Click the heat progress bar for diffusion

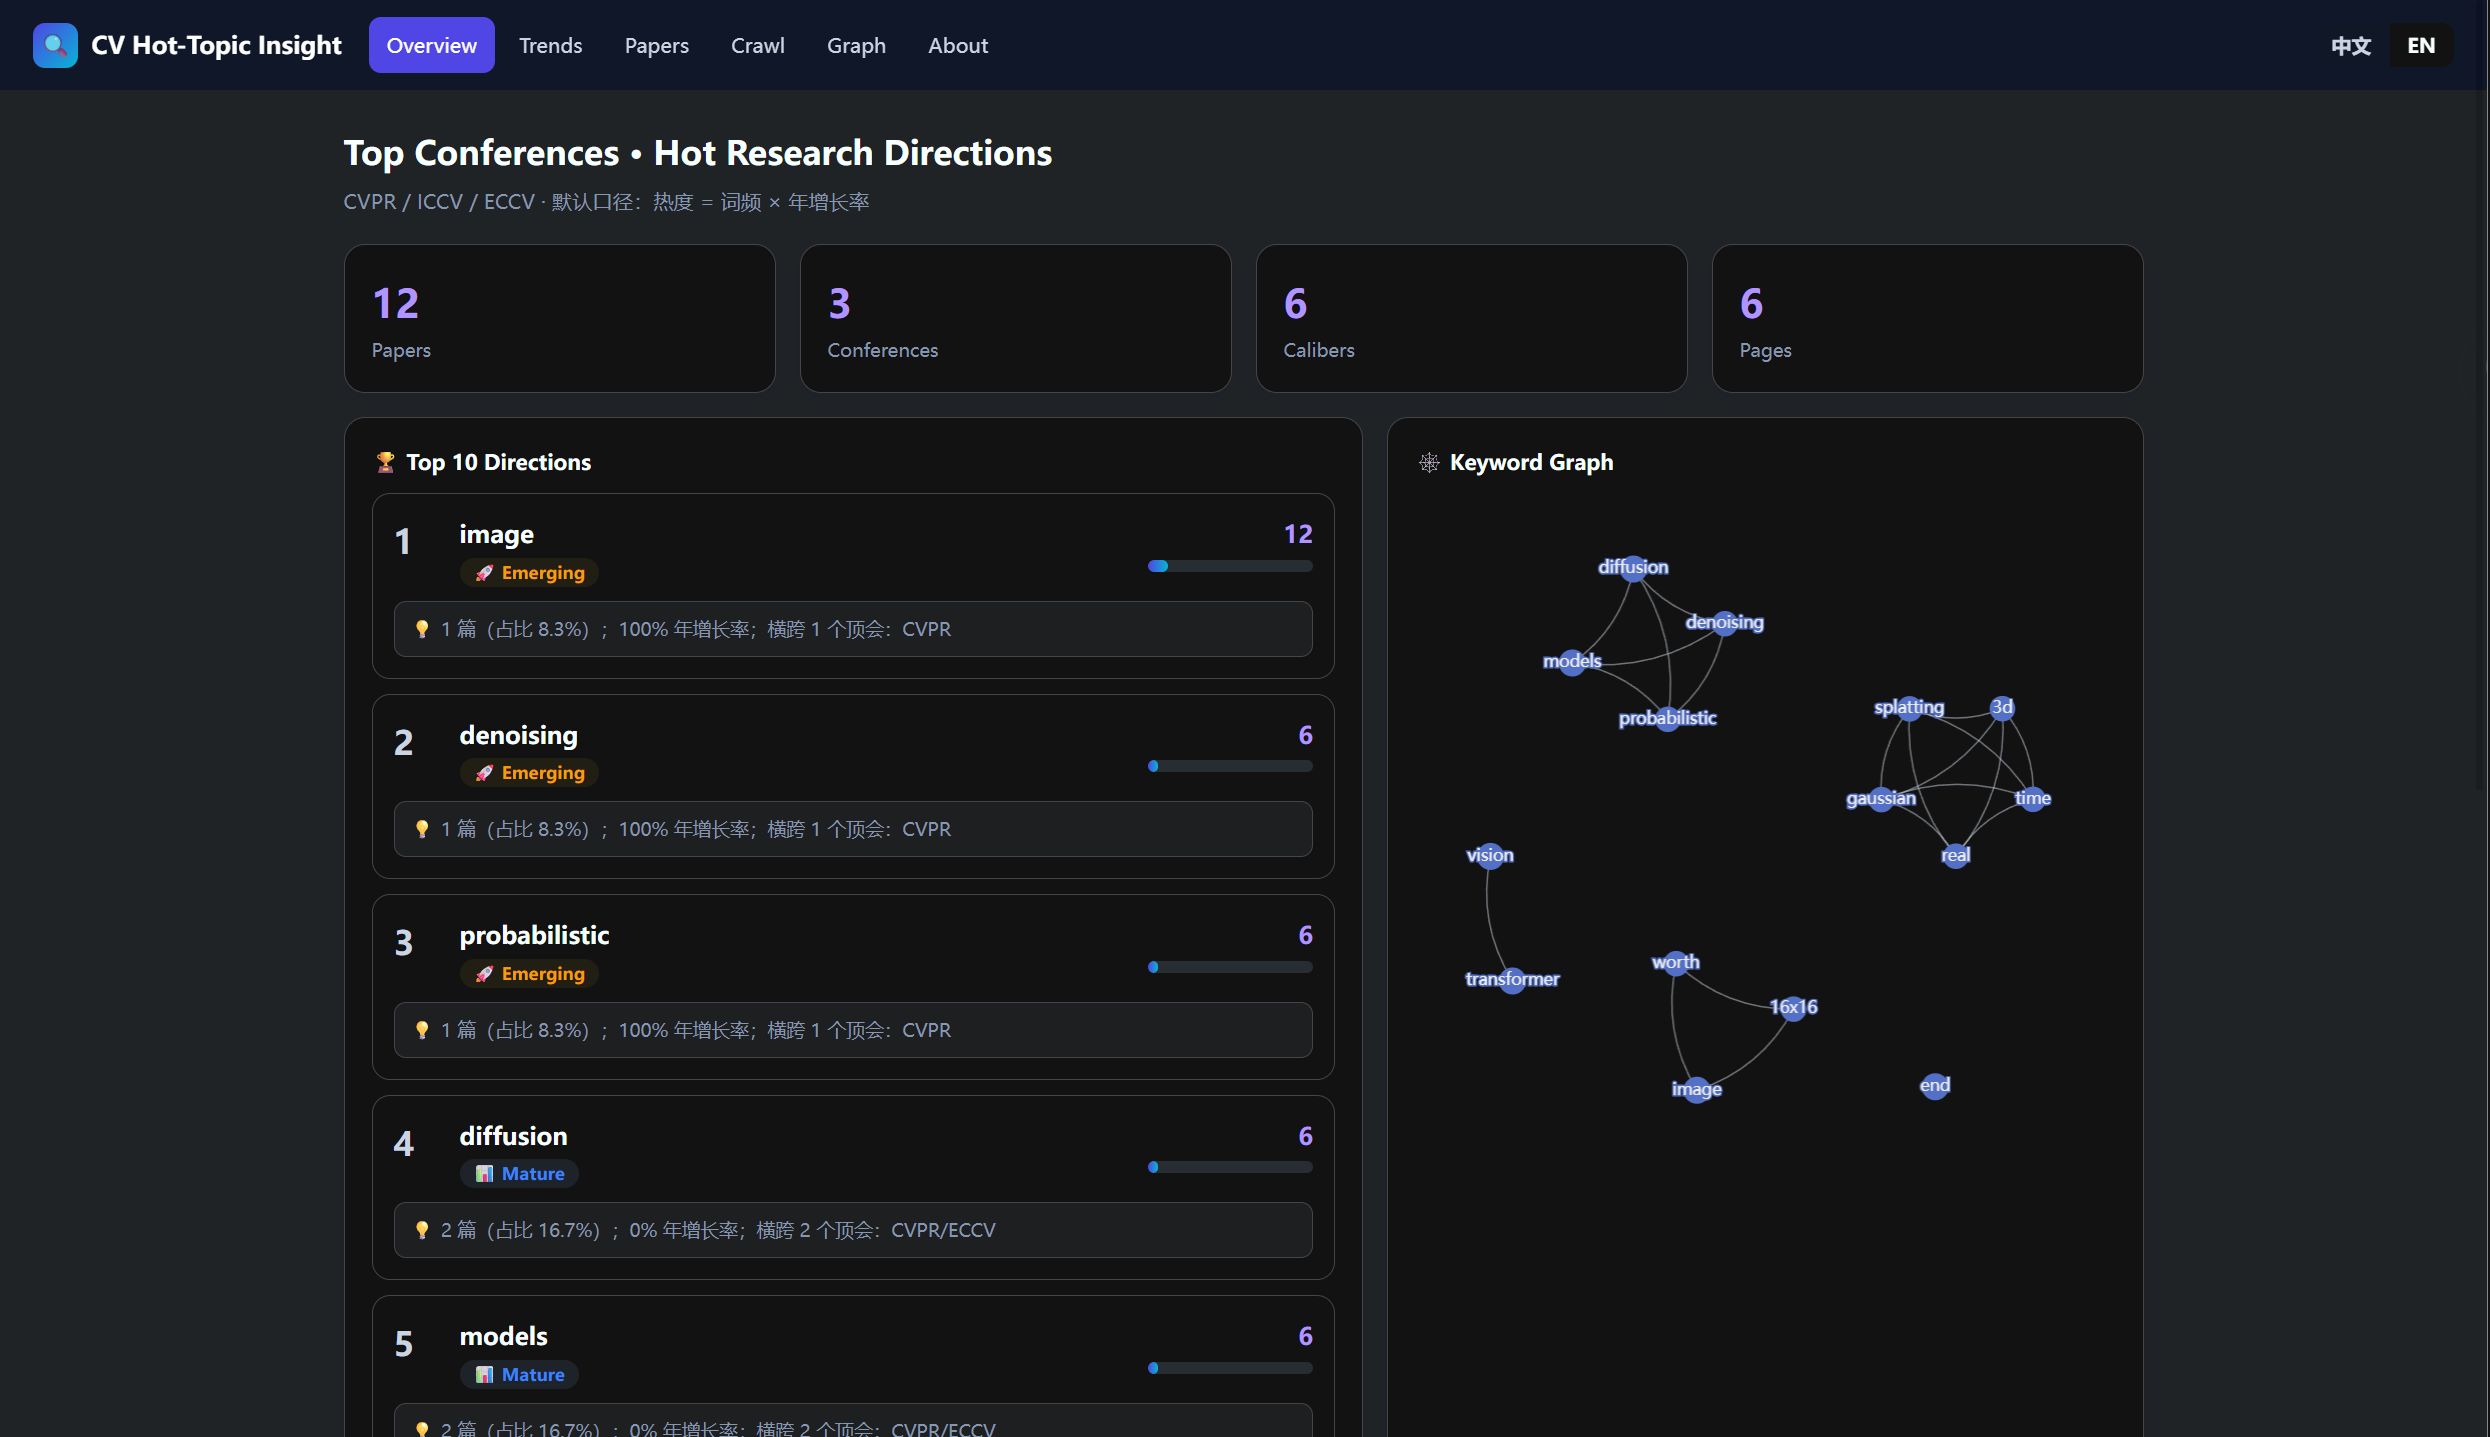click(1230, 1167)
